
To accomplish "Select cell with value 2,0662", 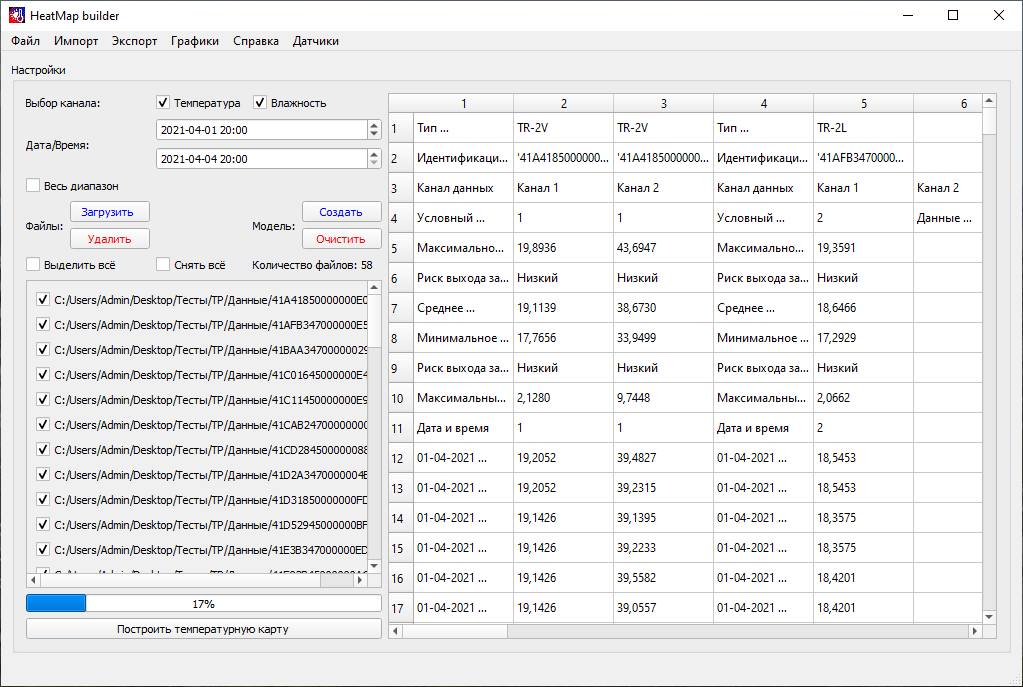I will (863, 398).
